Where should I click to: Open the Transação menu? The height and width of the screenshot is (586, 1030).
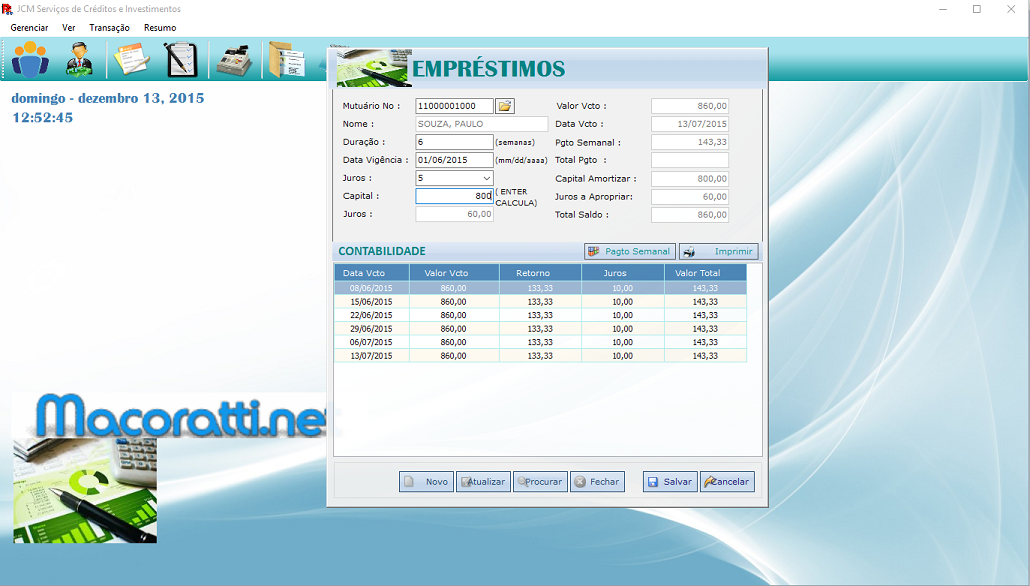pyautogui.click(x=109, y=28)
